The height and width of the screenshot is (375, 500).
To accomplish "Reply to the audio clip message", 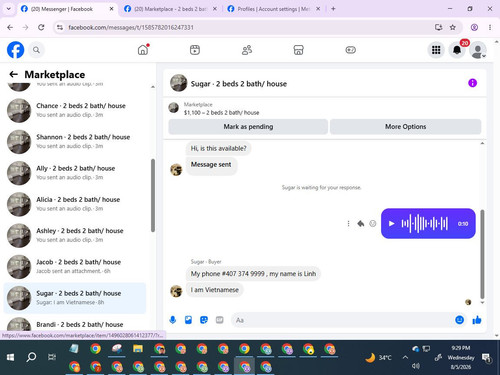I will [361, 224].
